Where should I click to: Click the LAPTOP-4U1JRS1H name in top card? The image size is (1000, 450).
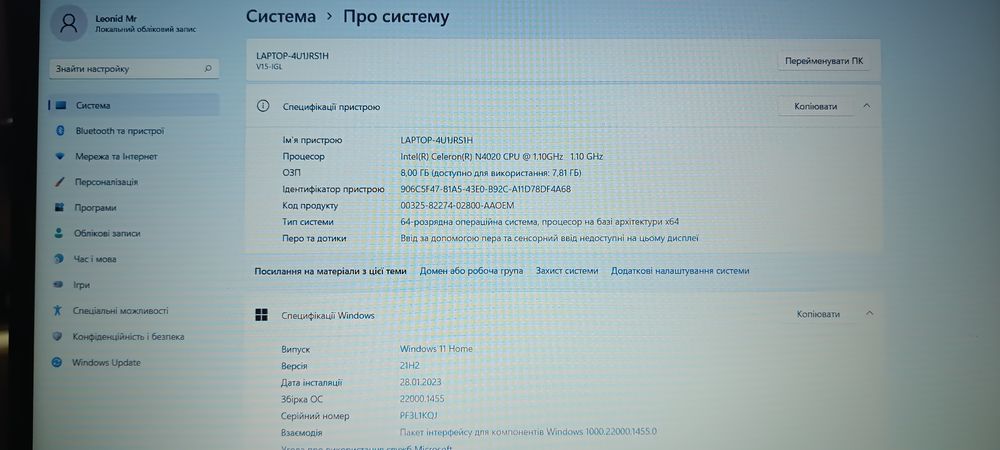pos(293,55)
